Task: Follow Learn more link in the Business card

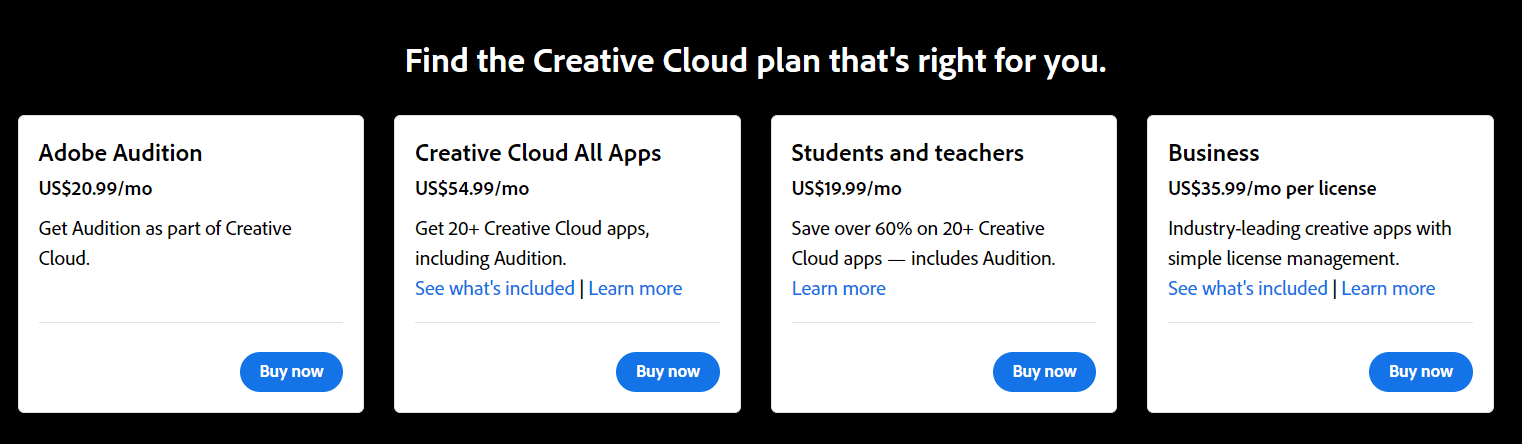Action: tap(1388, 288)
